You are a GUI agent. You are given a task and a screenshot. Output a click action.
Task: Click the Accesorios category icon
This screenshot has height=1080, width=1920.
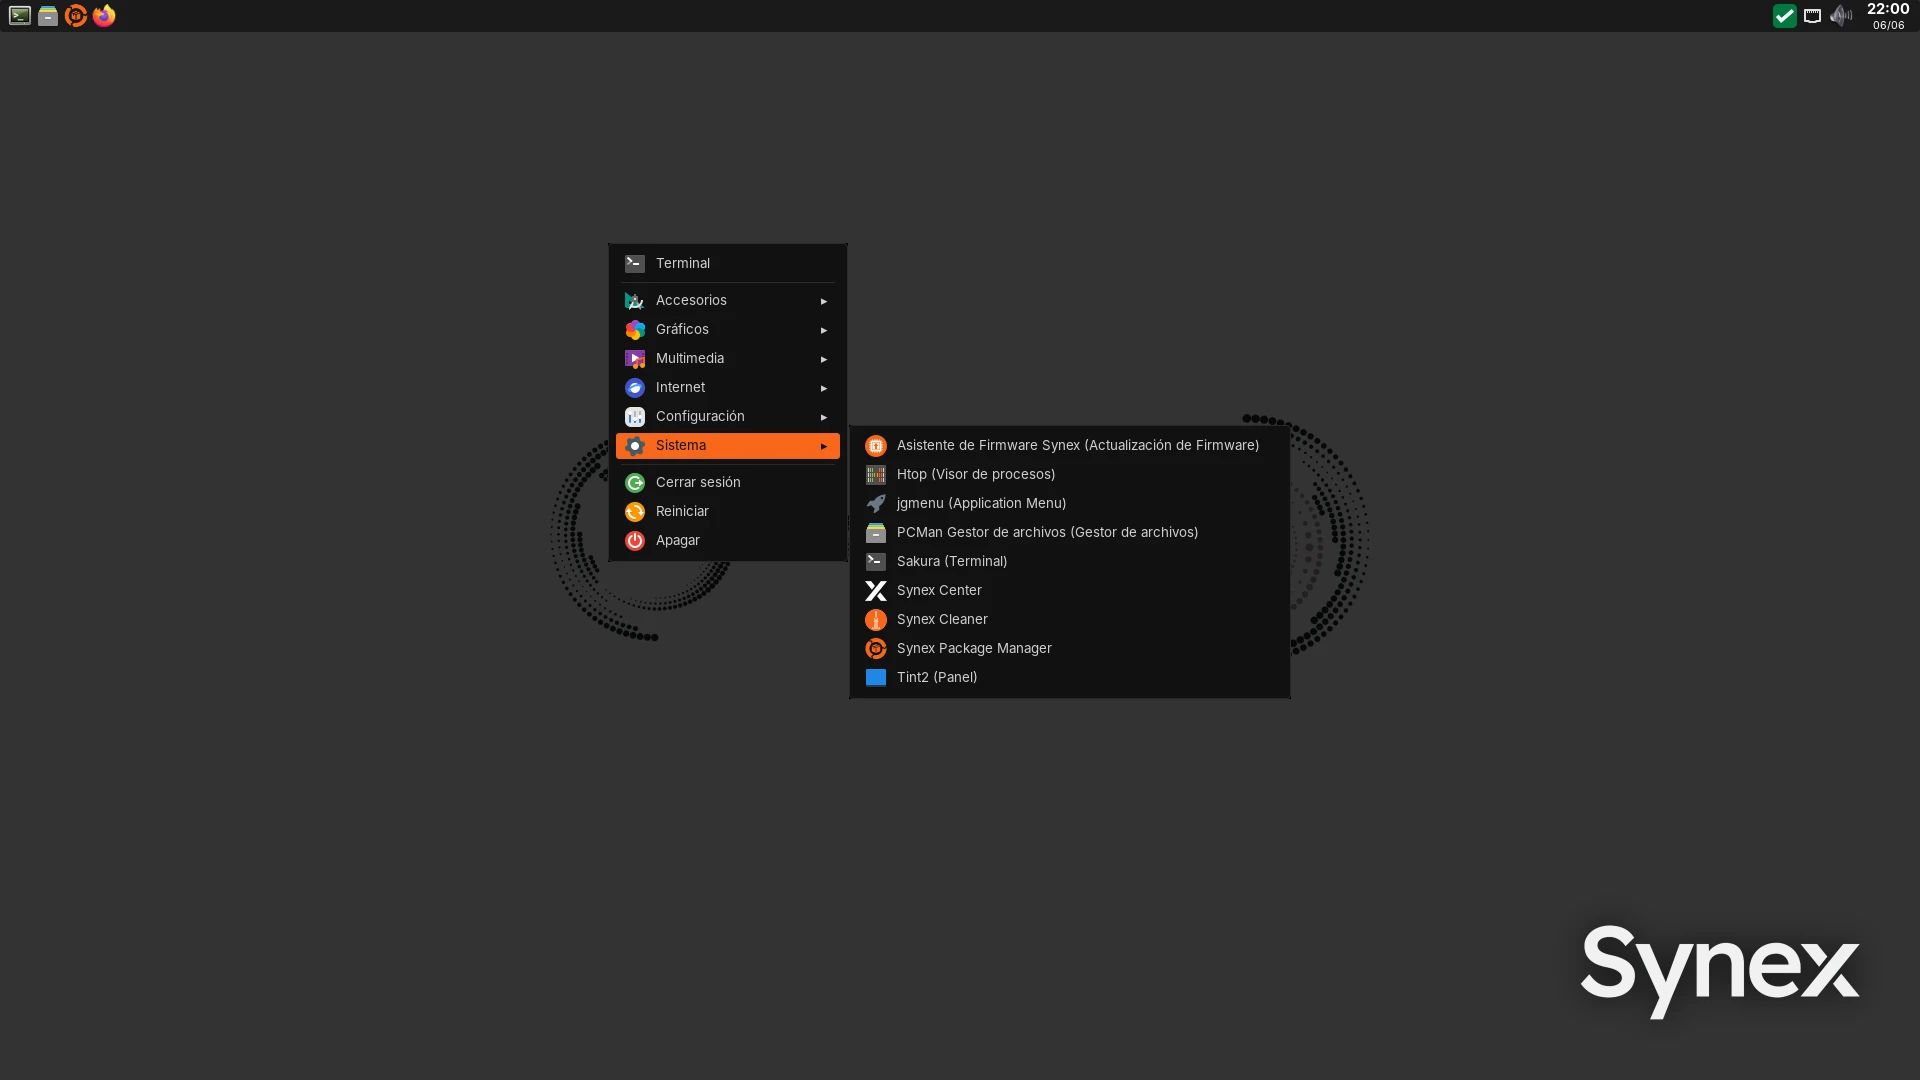tap(635, 301)
